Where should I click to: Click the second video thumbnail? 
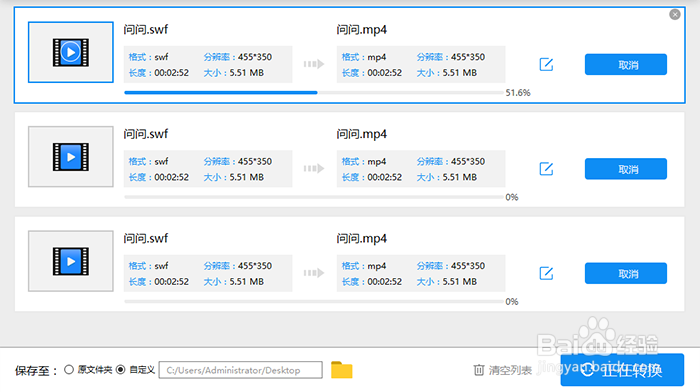point(71,157)
